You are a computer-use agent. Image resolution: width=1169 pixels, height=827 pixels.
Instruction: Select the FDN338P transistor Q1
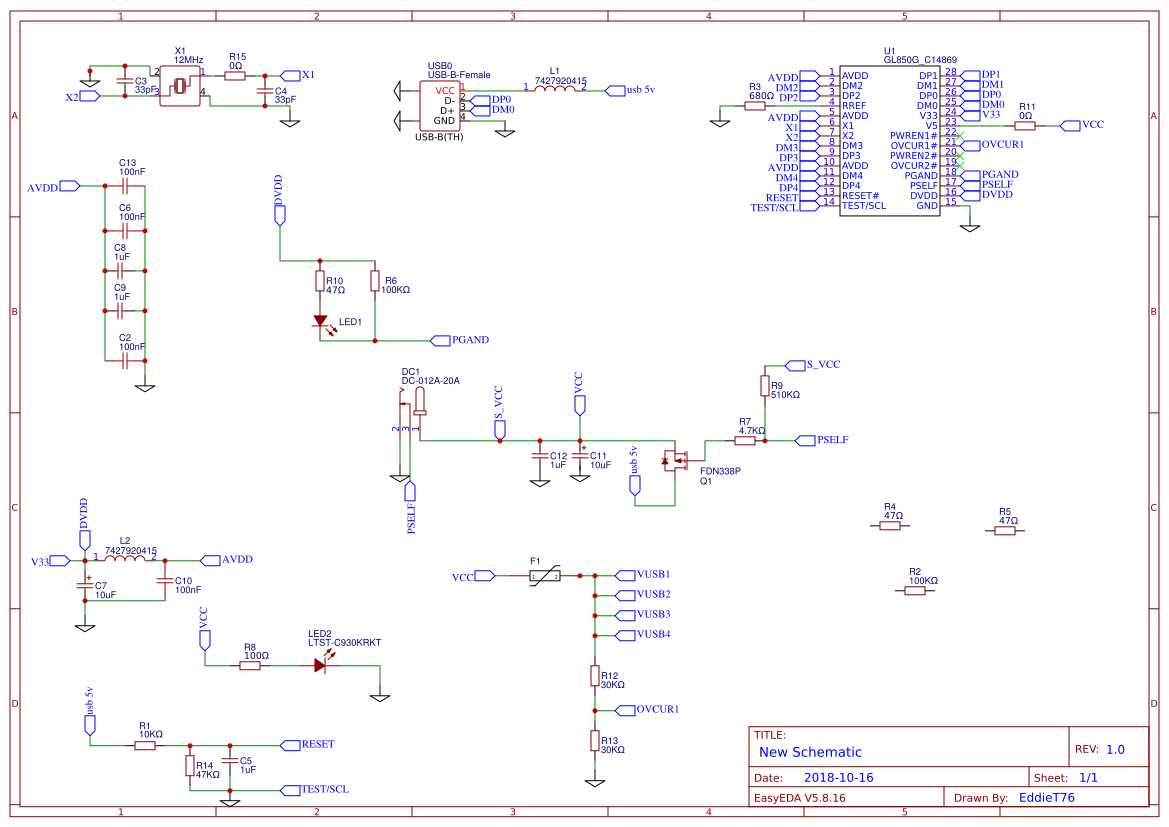tap(675, 459)
